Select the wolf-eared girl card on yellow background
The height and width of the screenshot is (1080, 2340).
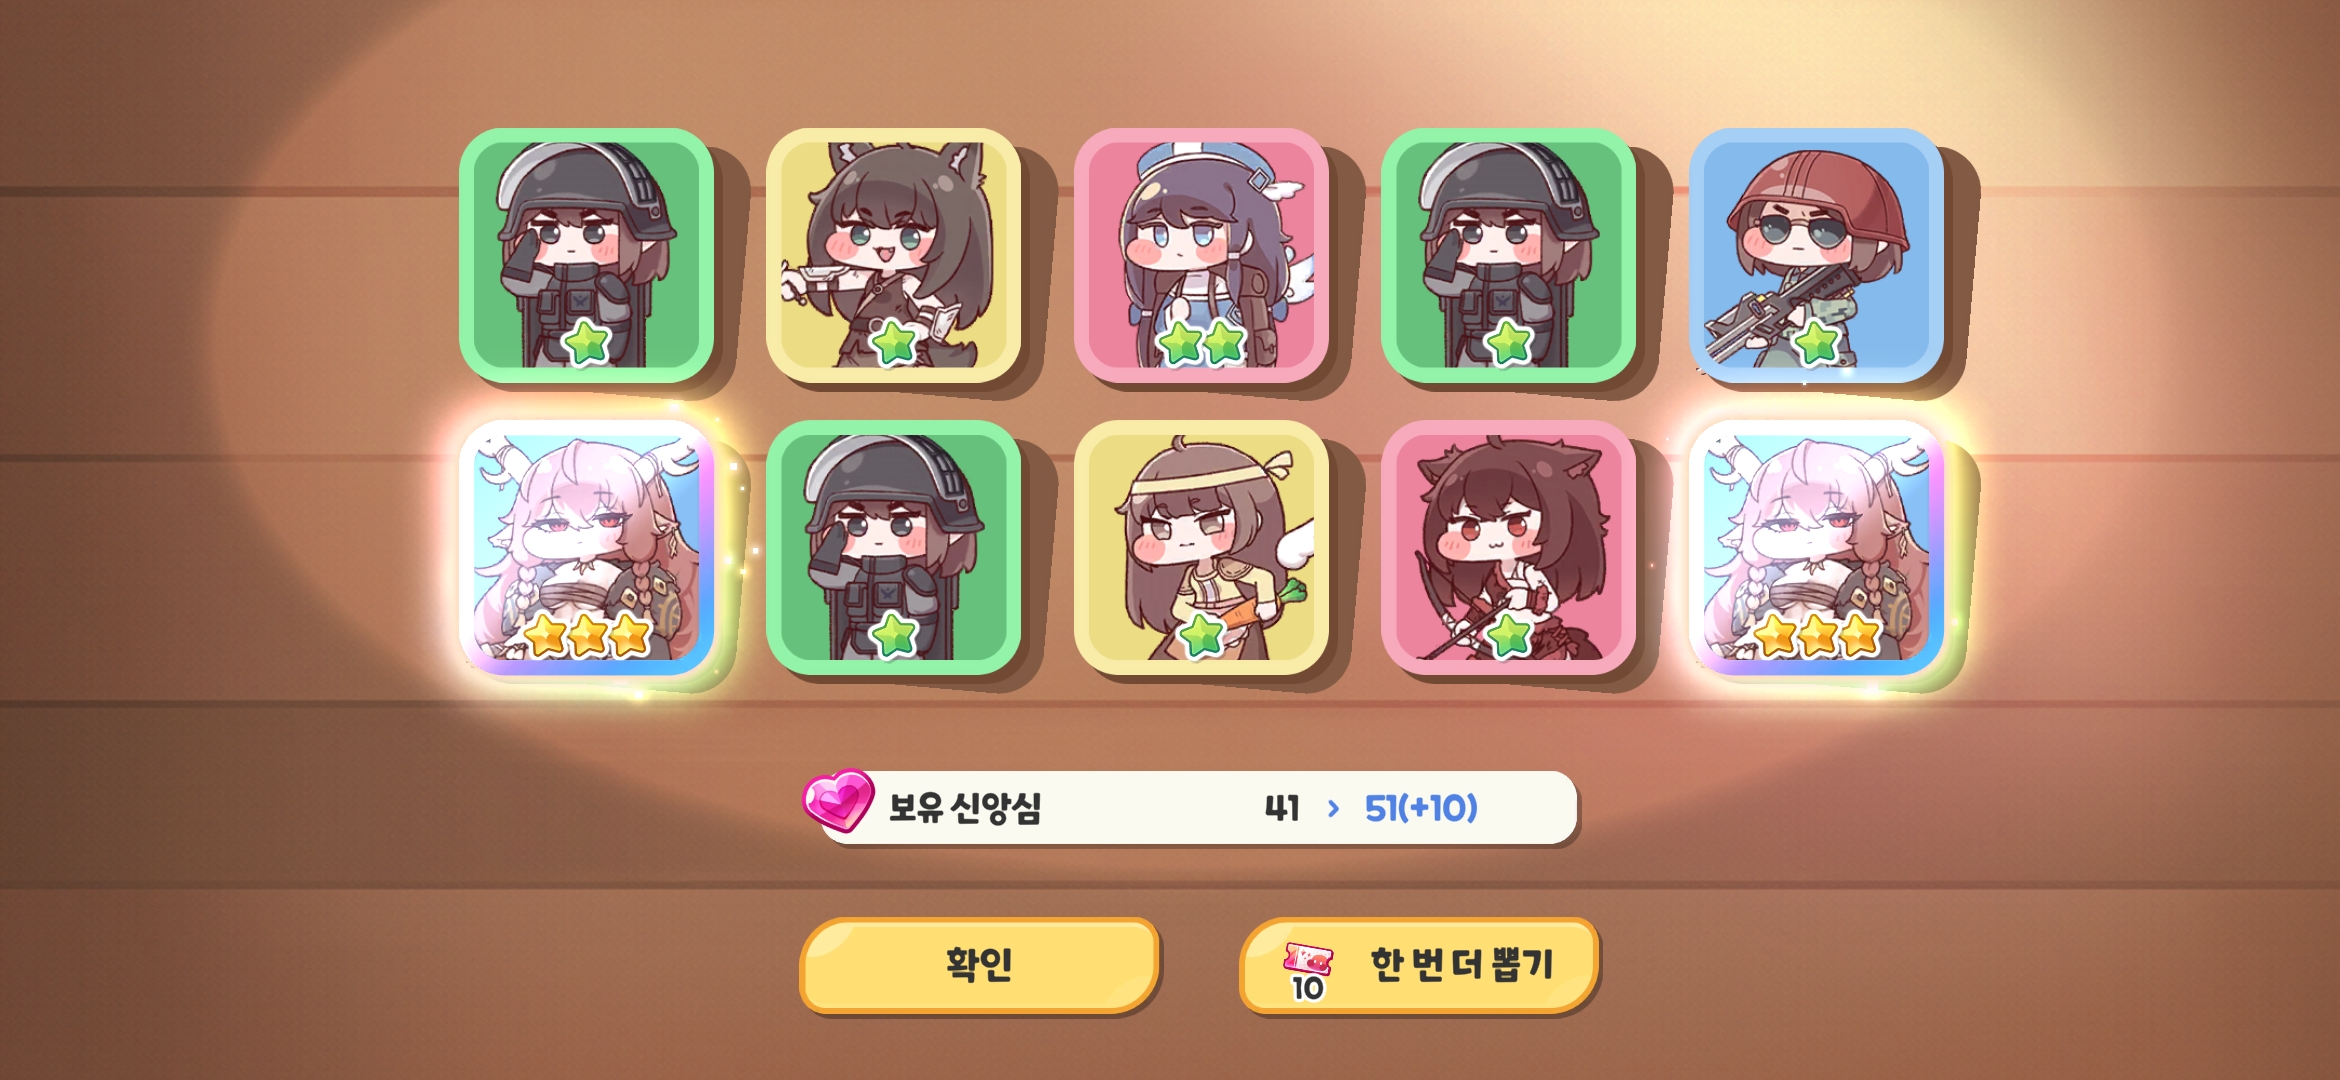[x=893, y=255]
